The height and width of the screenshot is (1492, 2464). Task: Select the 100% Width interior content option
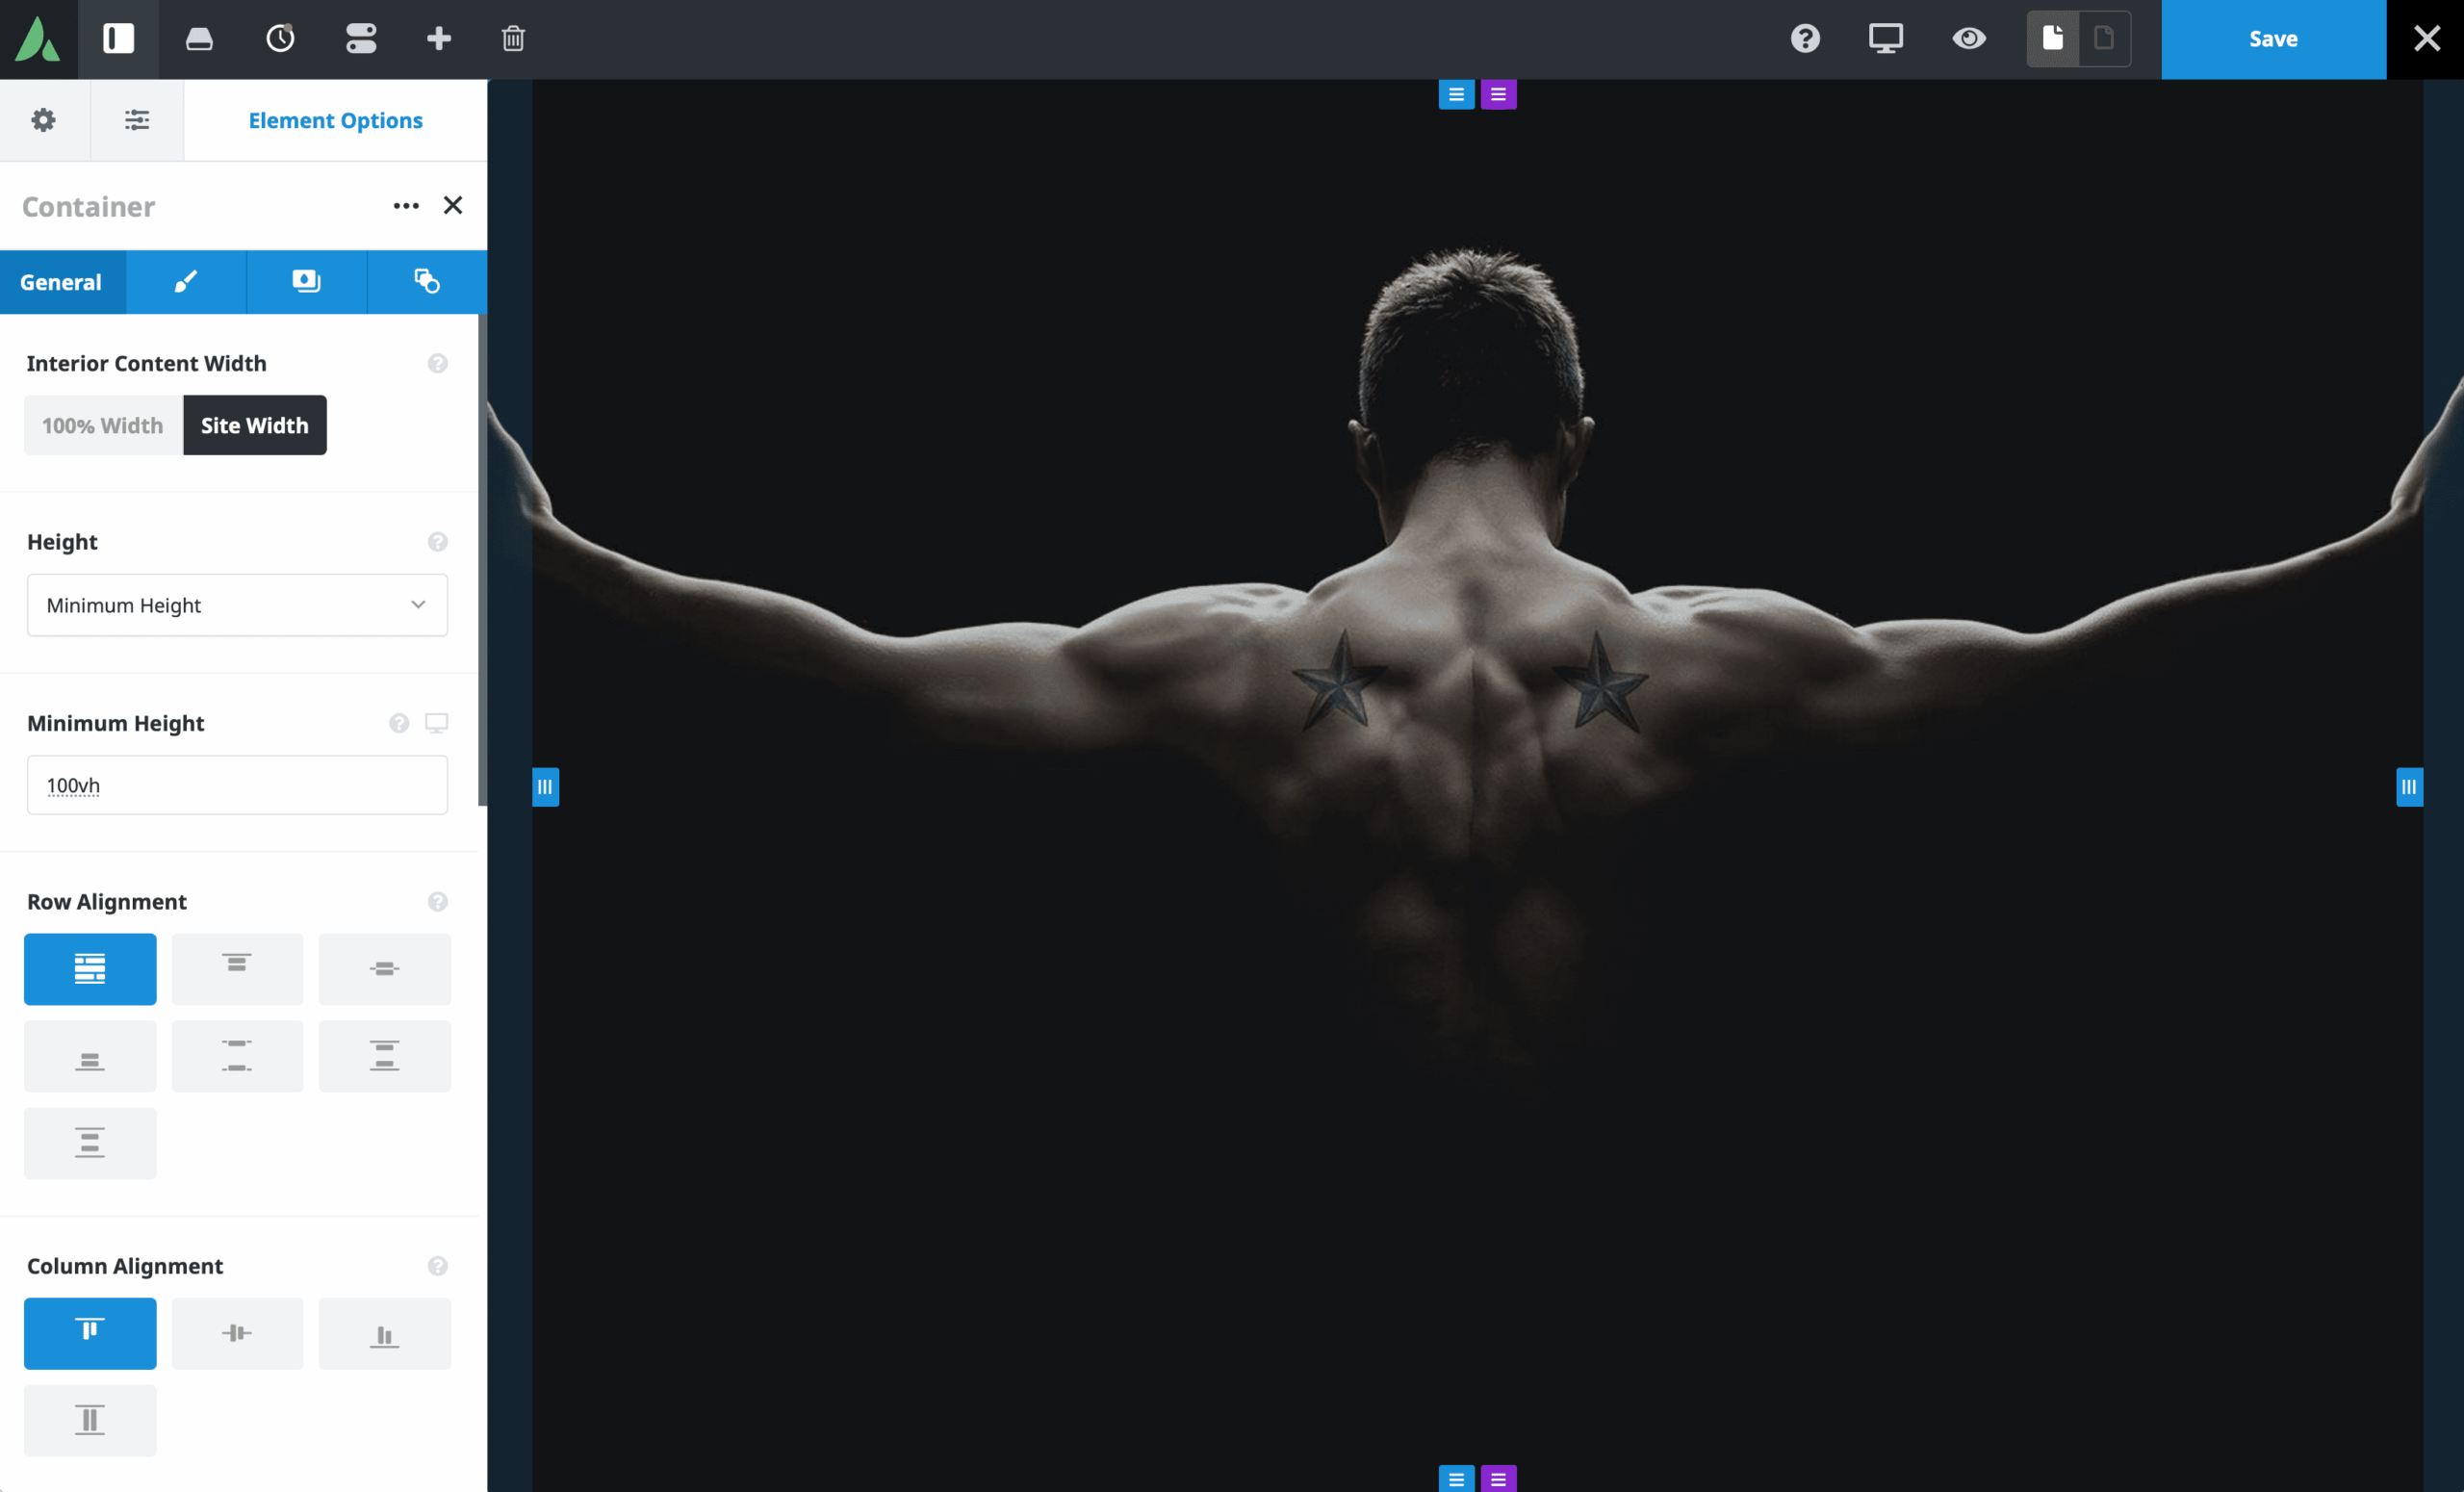[101, 424]
